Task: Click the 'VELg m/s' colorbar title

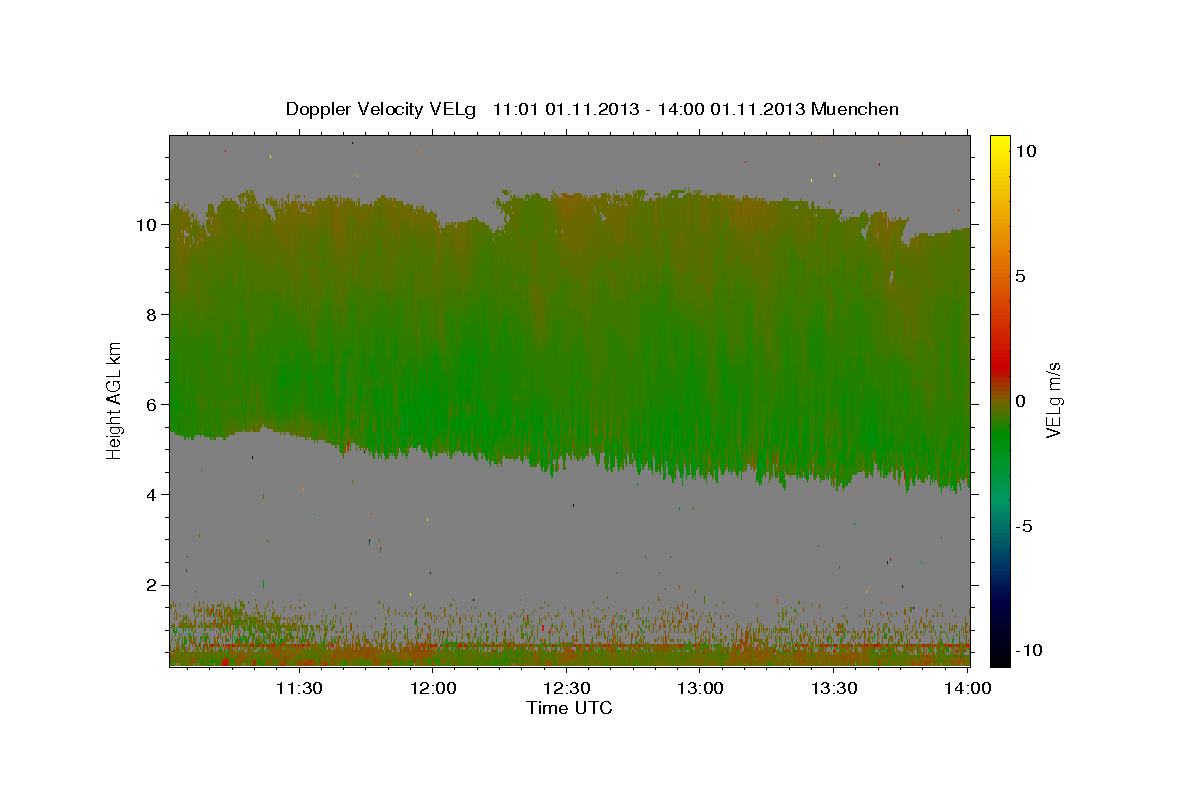Action: 1054,400
